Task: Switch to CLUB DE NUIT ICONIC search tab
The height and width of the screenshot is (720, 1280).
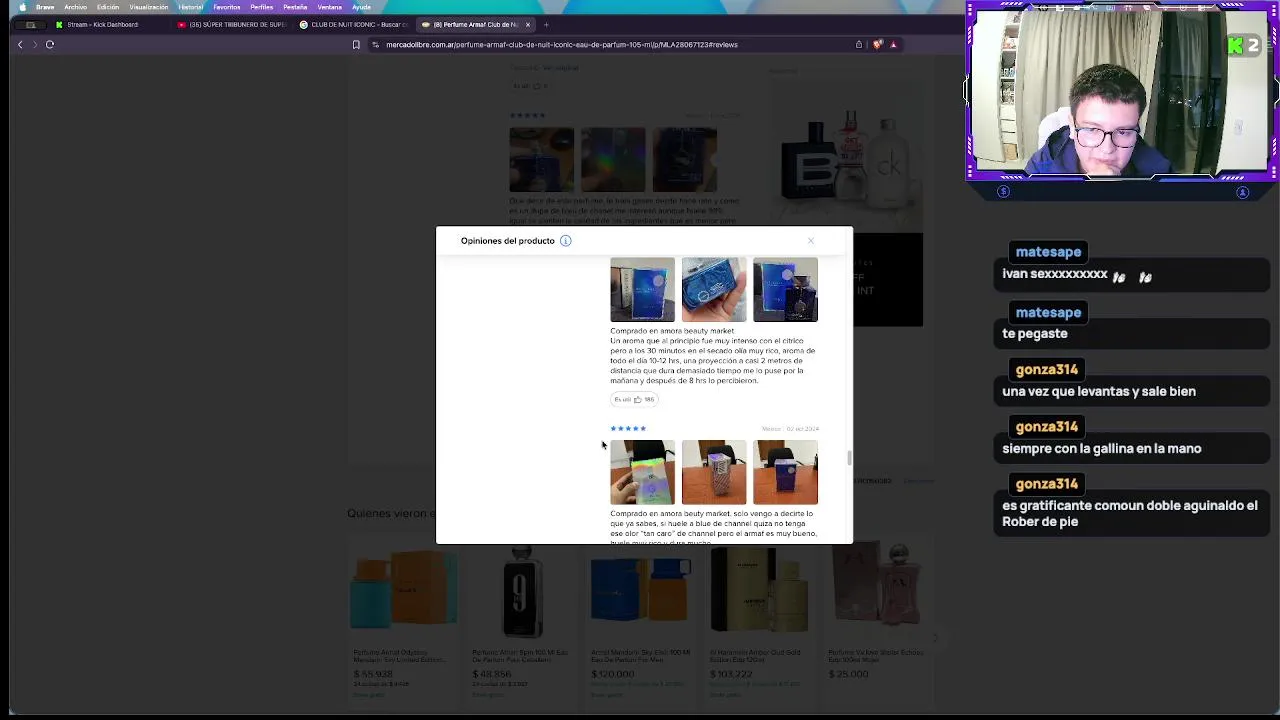Action: pyautogui.click(x=354, y=24)
